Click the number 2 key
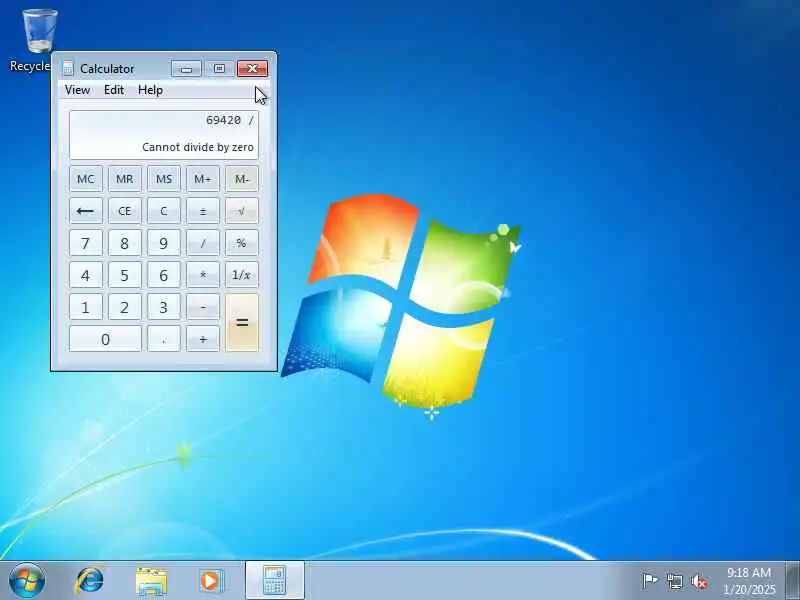The width and height of the screenshot is (800, 600). (124, 307)
